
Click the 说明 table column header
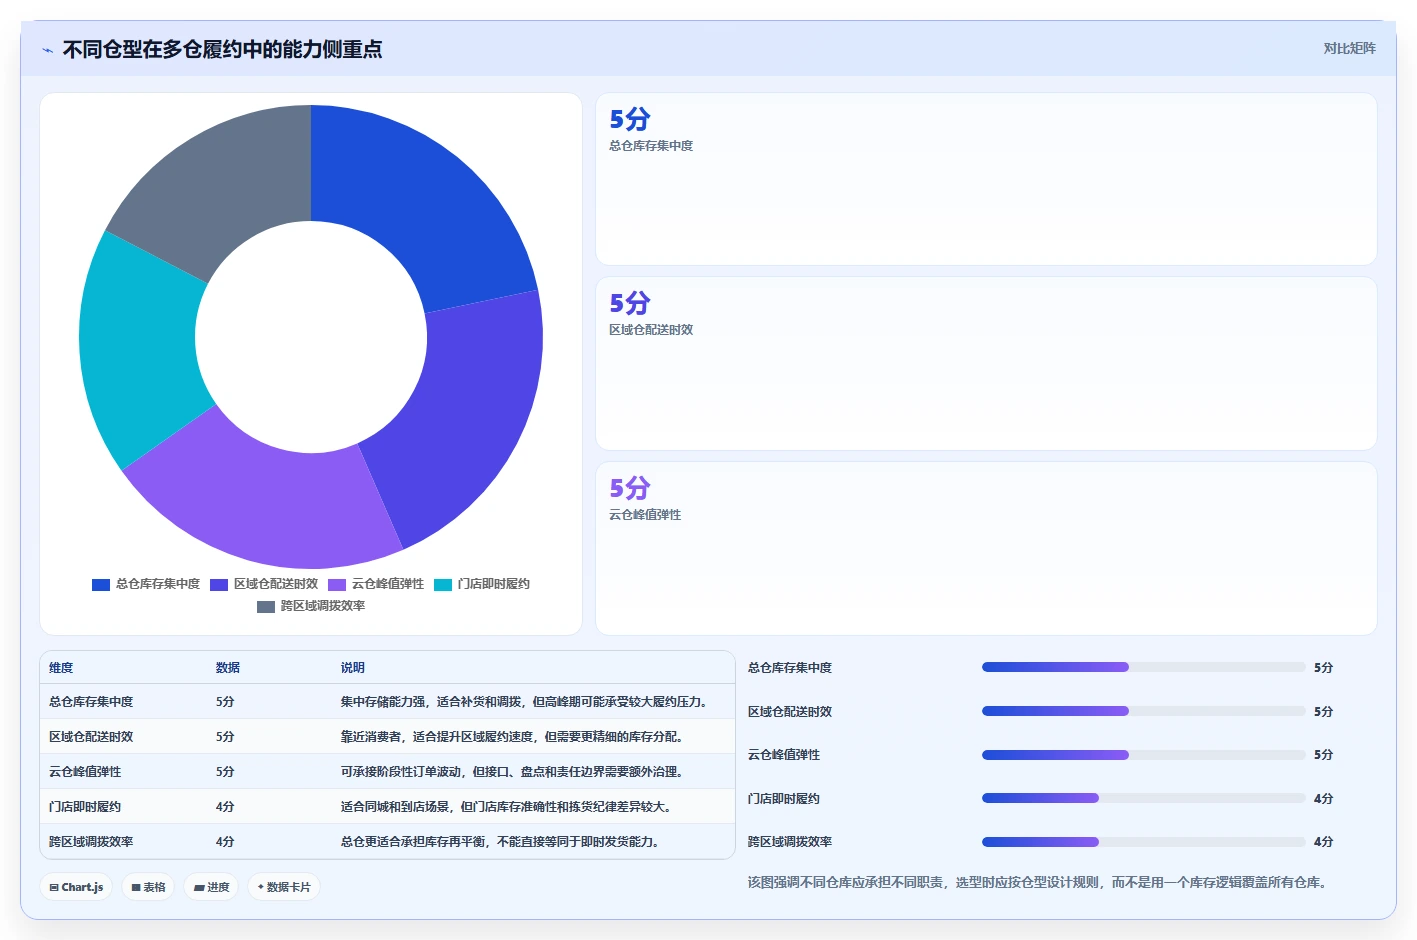tap(353, 668)
